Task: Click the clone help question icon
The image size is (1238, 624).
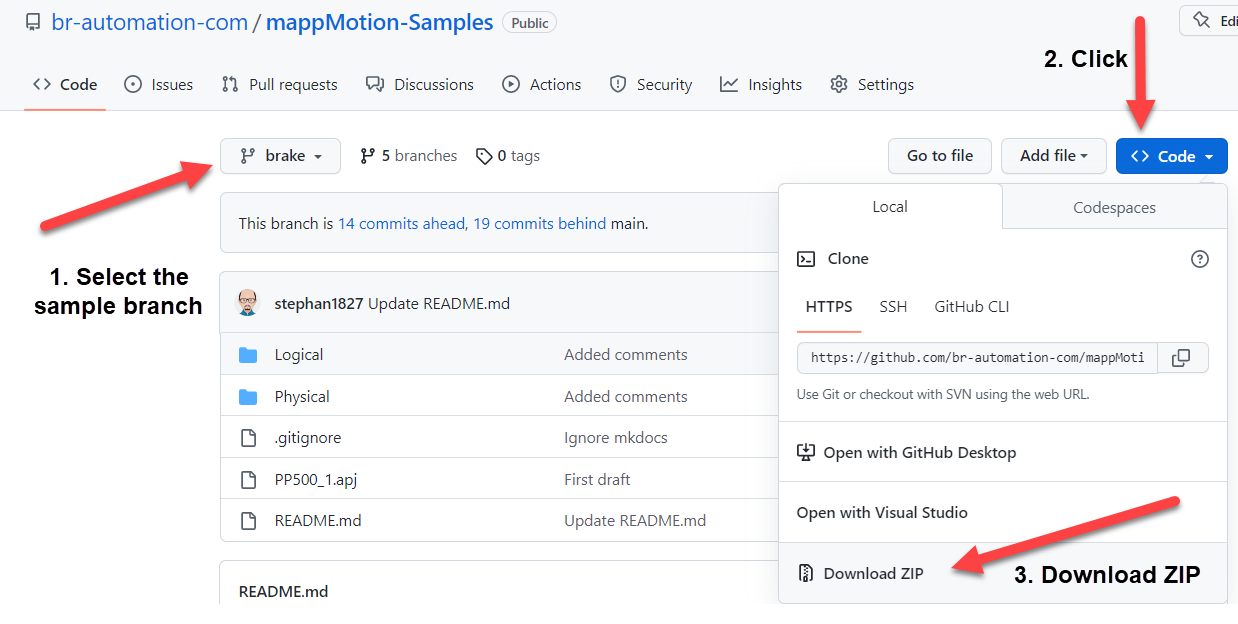Action: click(1200, 259)
